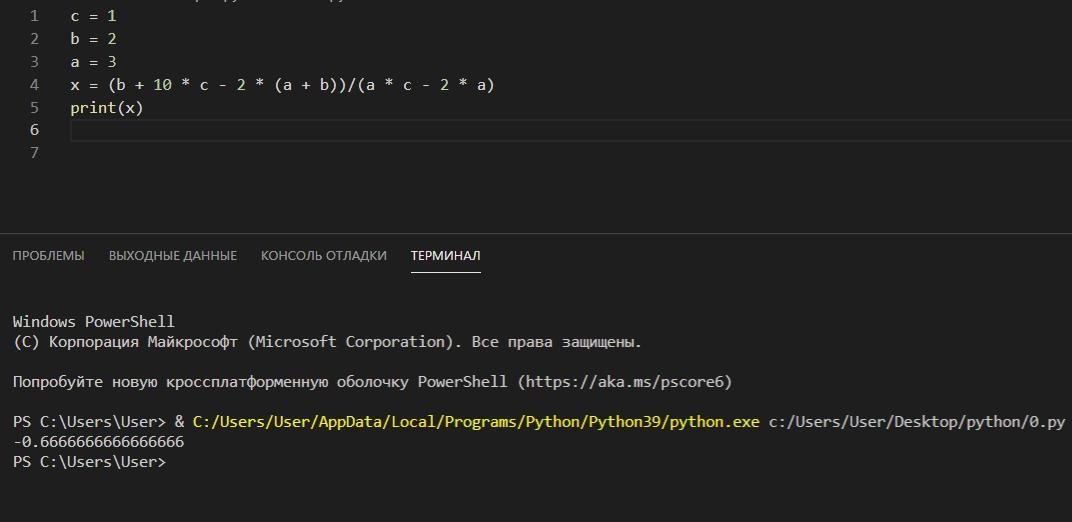Select the ТЕРМИНАЛ tab
Image resolution: width=1072 pixels, height=522 pixels.
[x=446, y=256]
